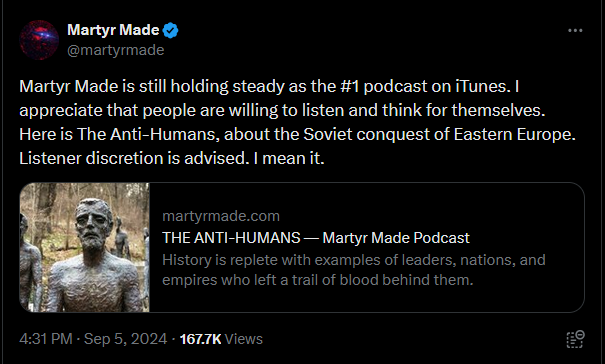Open THE ANTI-HUMANS card title
Screen dimensions: 605x364
316,238
